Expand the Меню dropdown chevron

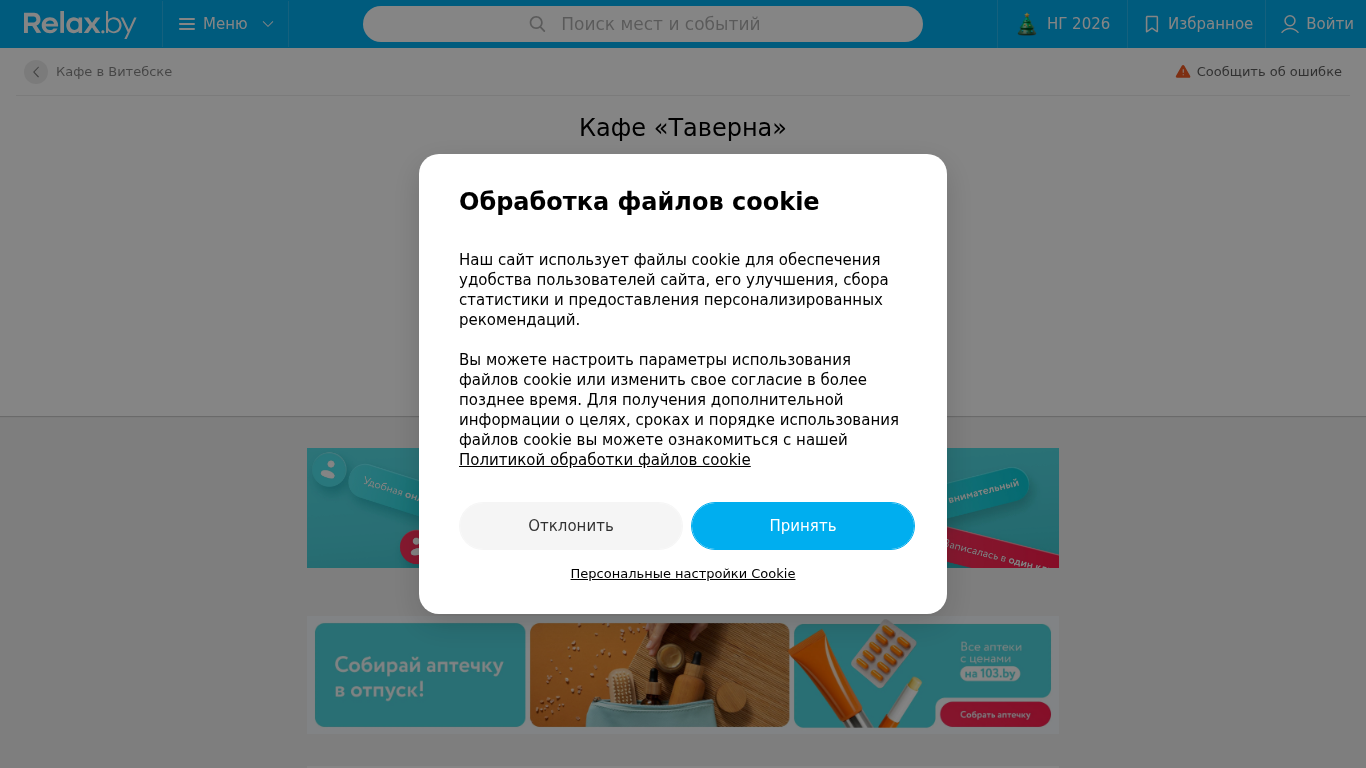click(x=267, y=24)
